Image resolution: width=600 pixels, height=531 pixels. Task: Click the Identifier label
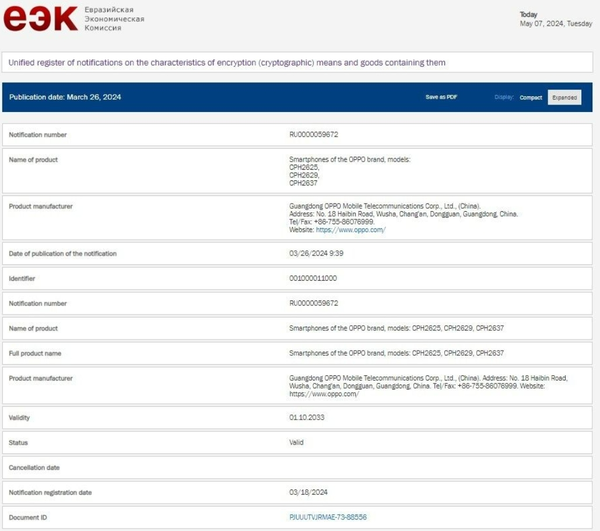(22, 279)
